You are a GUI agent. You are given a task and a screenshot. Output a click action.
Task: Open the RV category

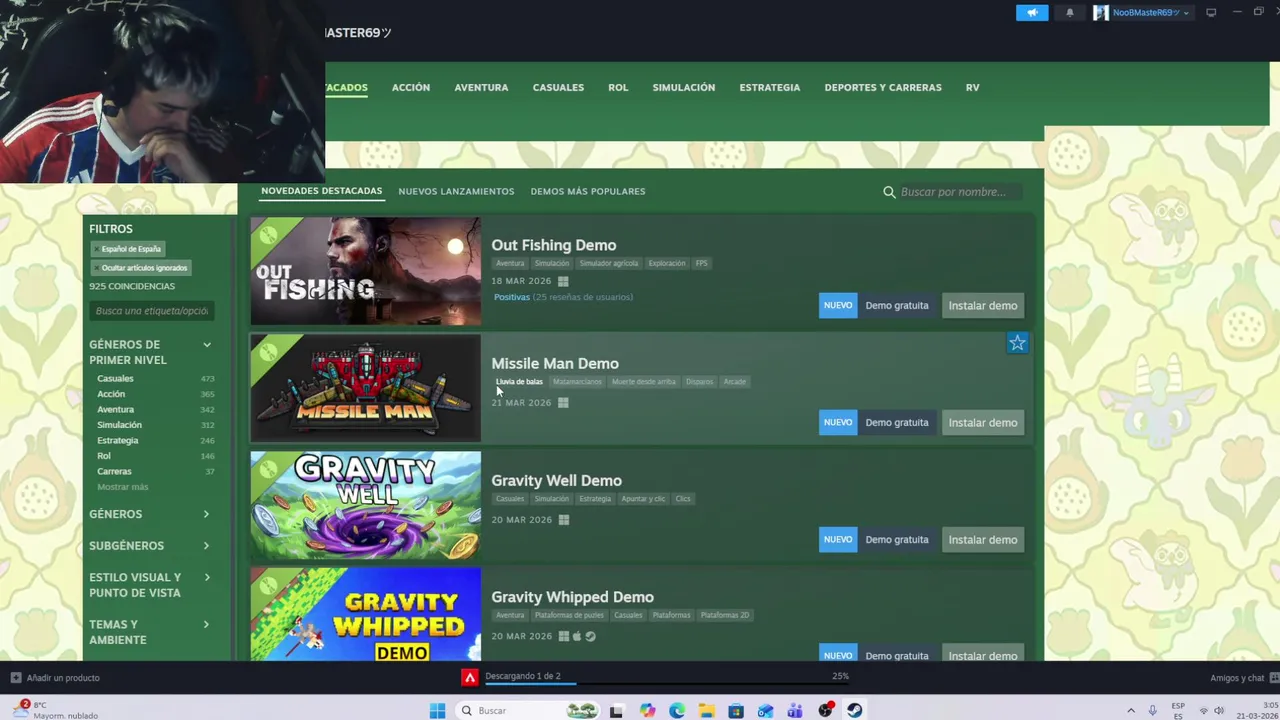(x=972, y=88)
